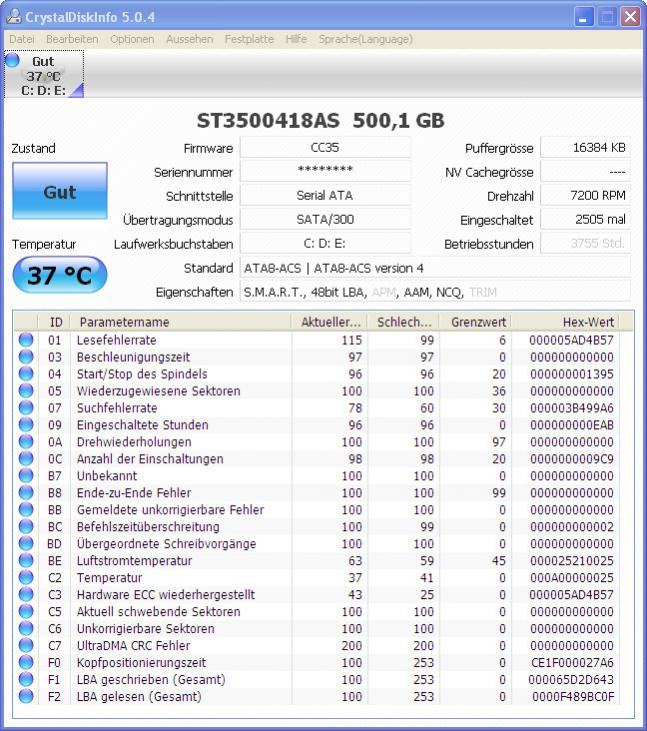Click the ST3500418AS 500,1 GB heading
The width and height of the screenshot is (647, 731).
pos(320,121)
